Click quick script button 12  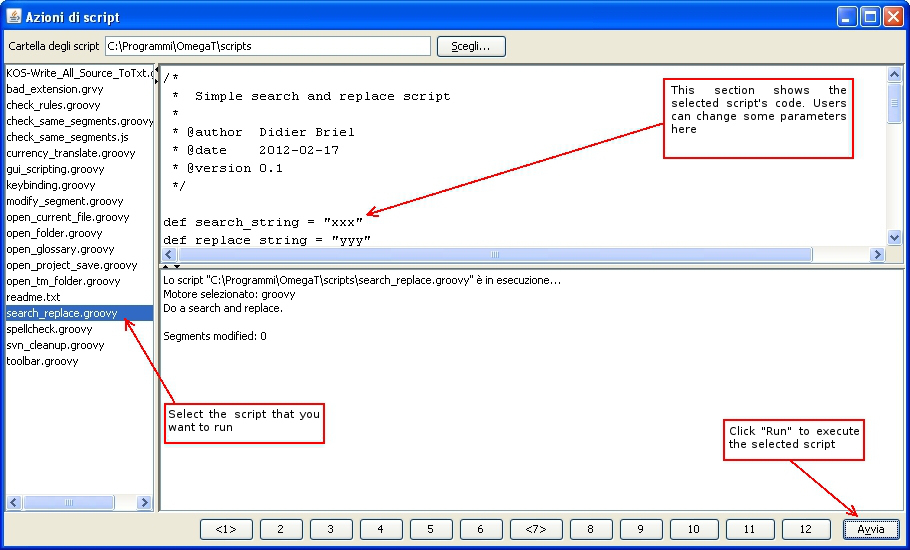(804, 529)
